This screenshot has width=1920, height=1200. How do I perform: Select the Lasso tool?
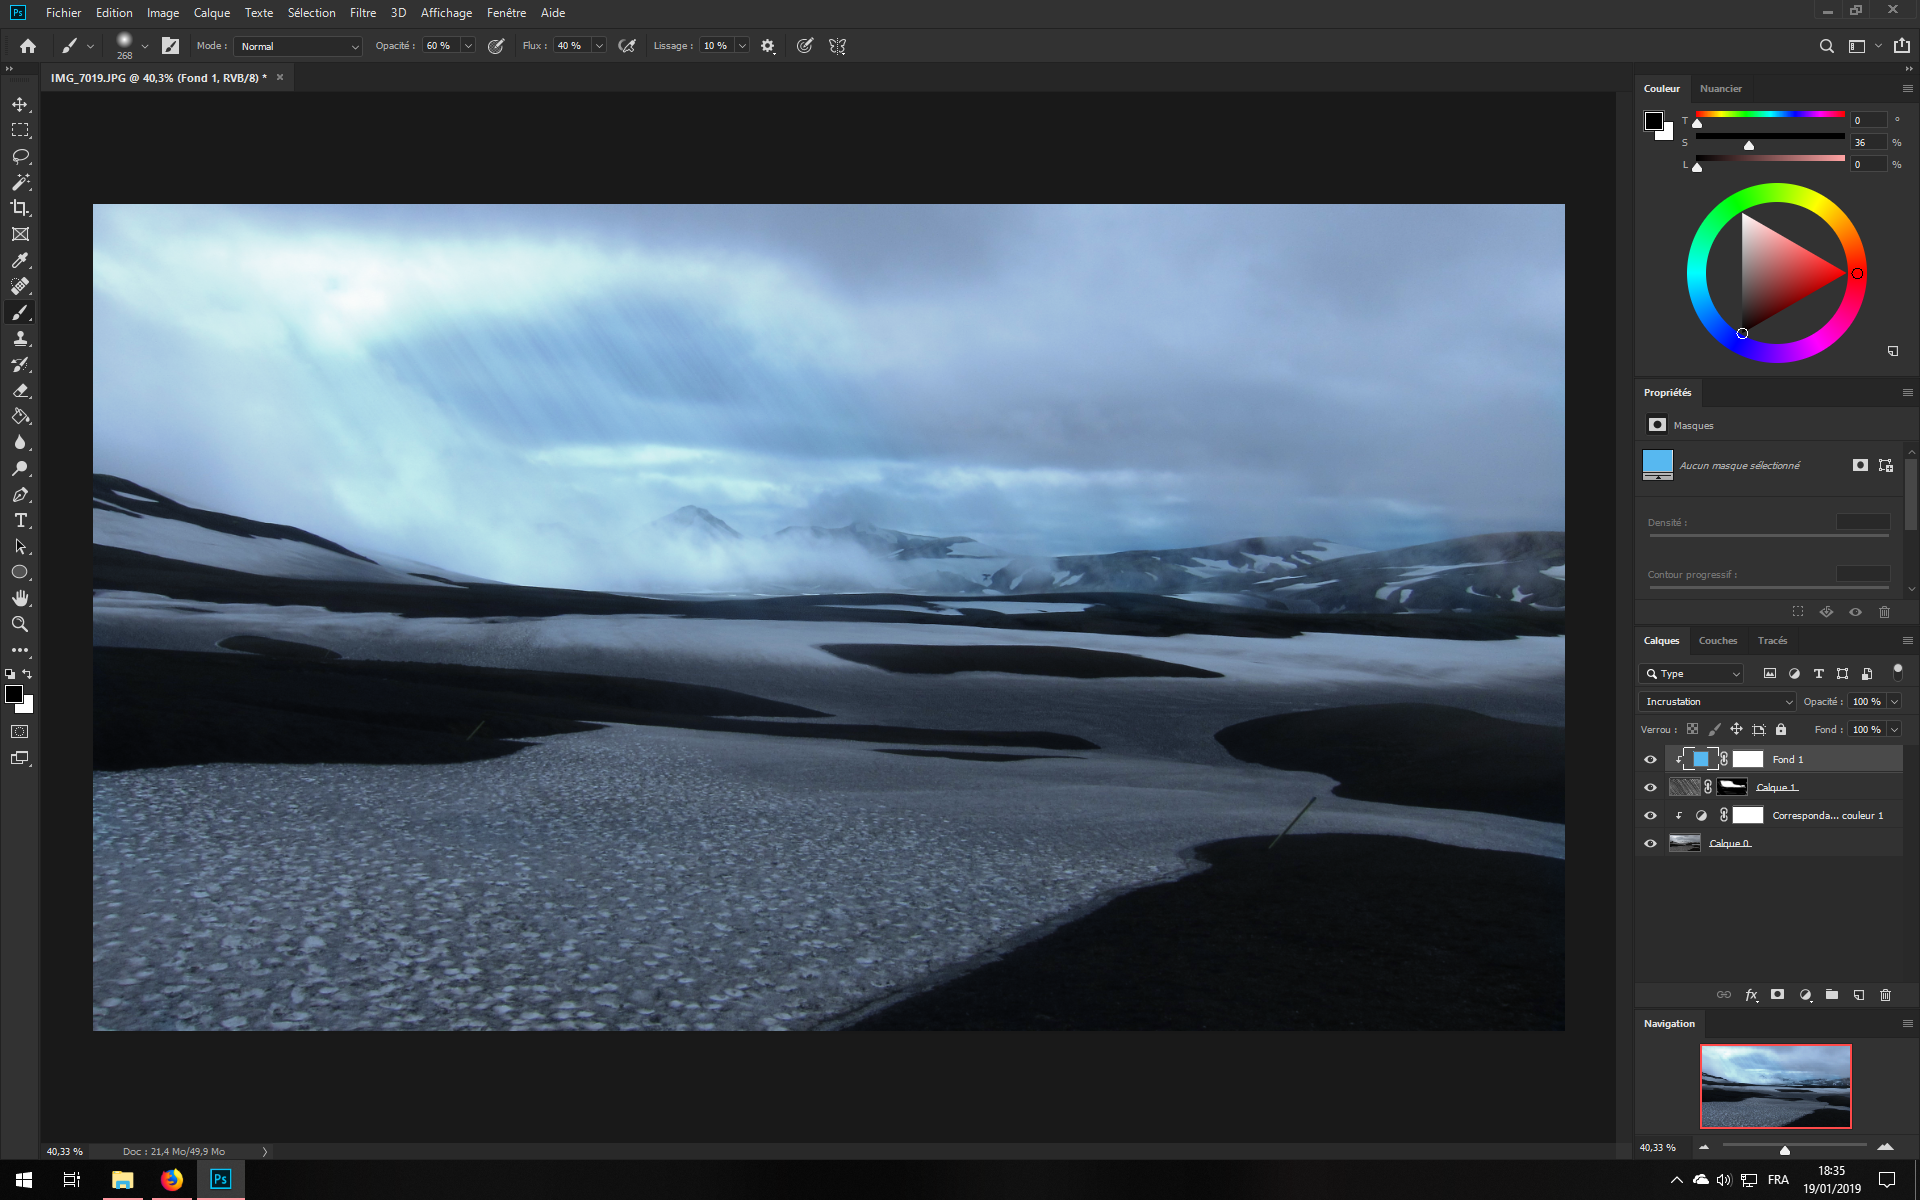(x=20, y=156)
